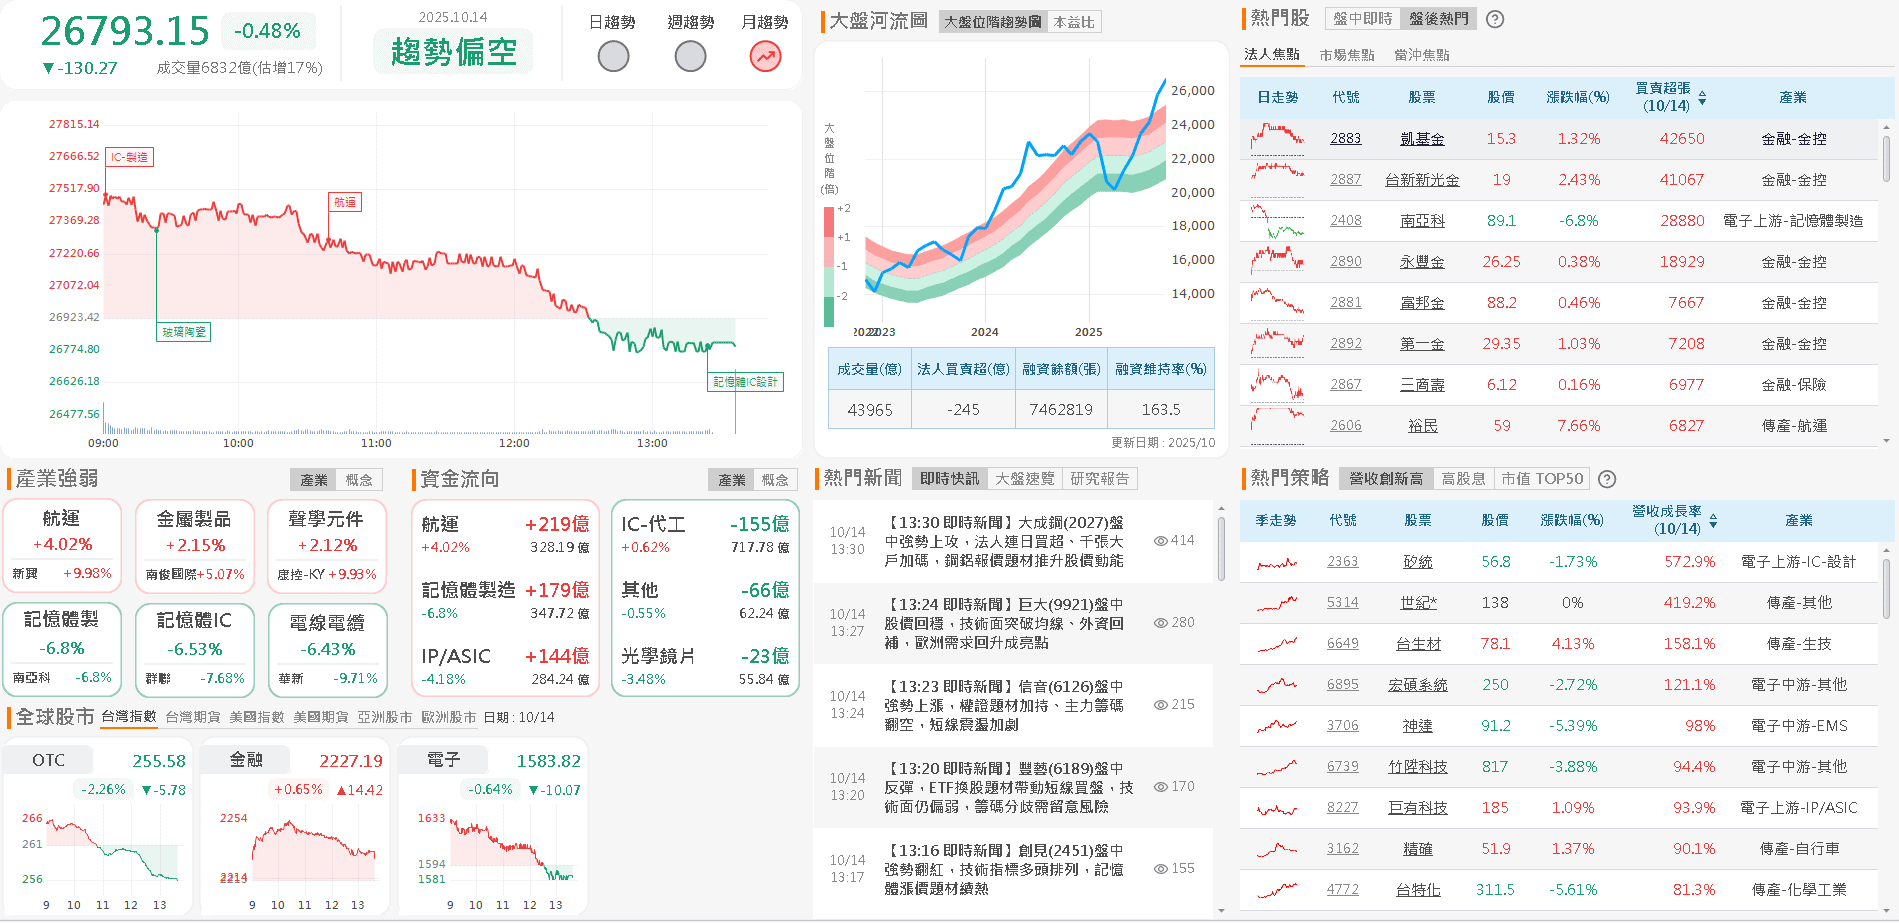Screen dimensions: 1899x923
Task: Select 高股息 strategy
Action: pyautogui.click(x=1463, y=479)
